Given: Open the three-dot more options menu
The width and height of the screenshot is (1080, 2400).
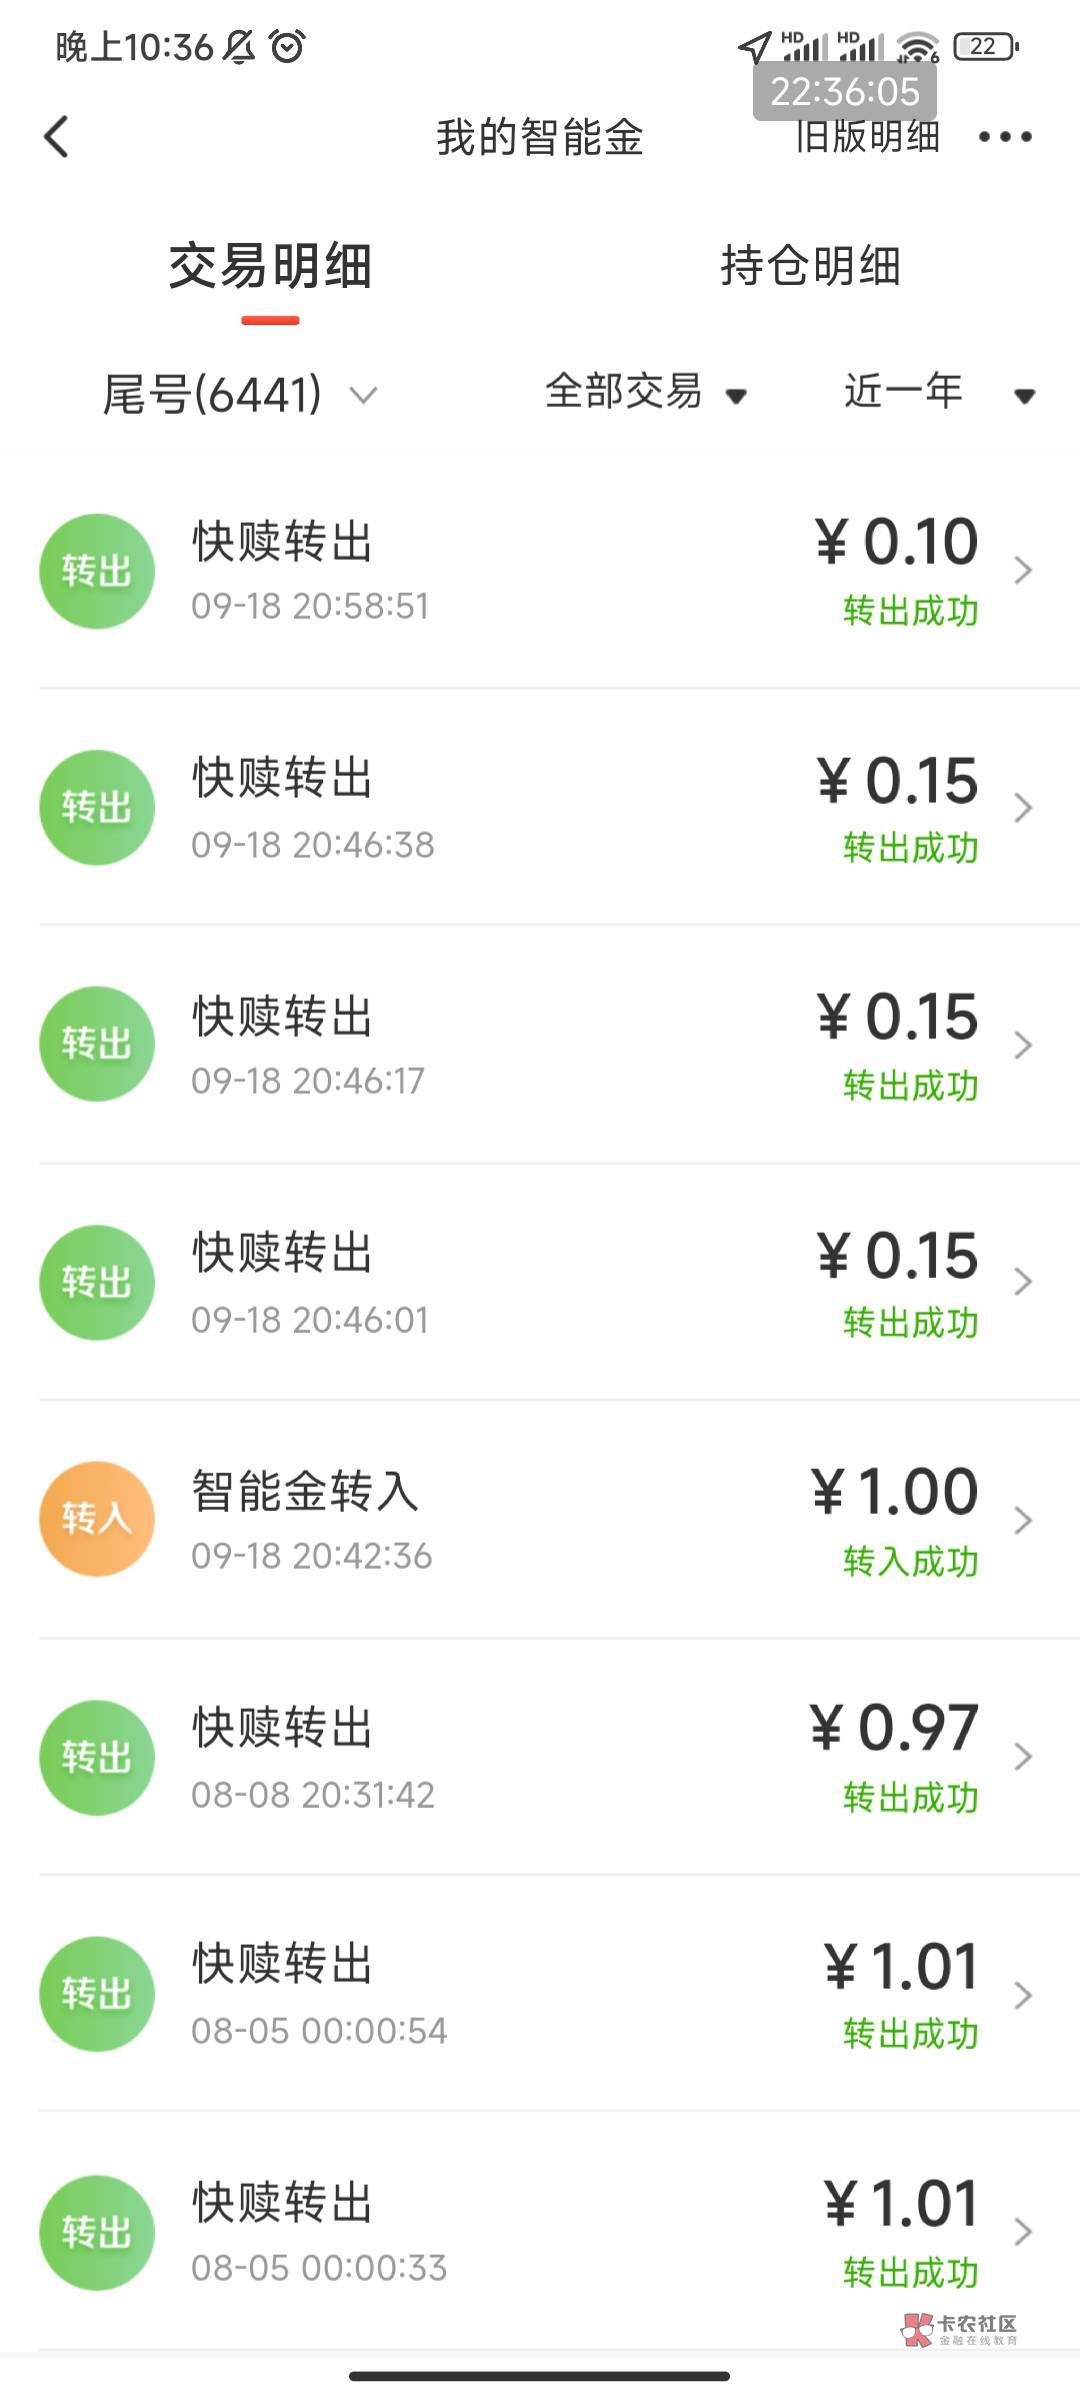Looking at the screenshot, I should 1004,137.
